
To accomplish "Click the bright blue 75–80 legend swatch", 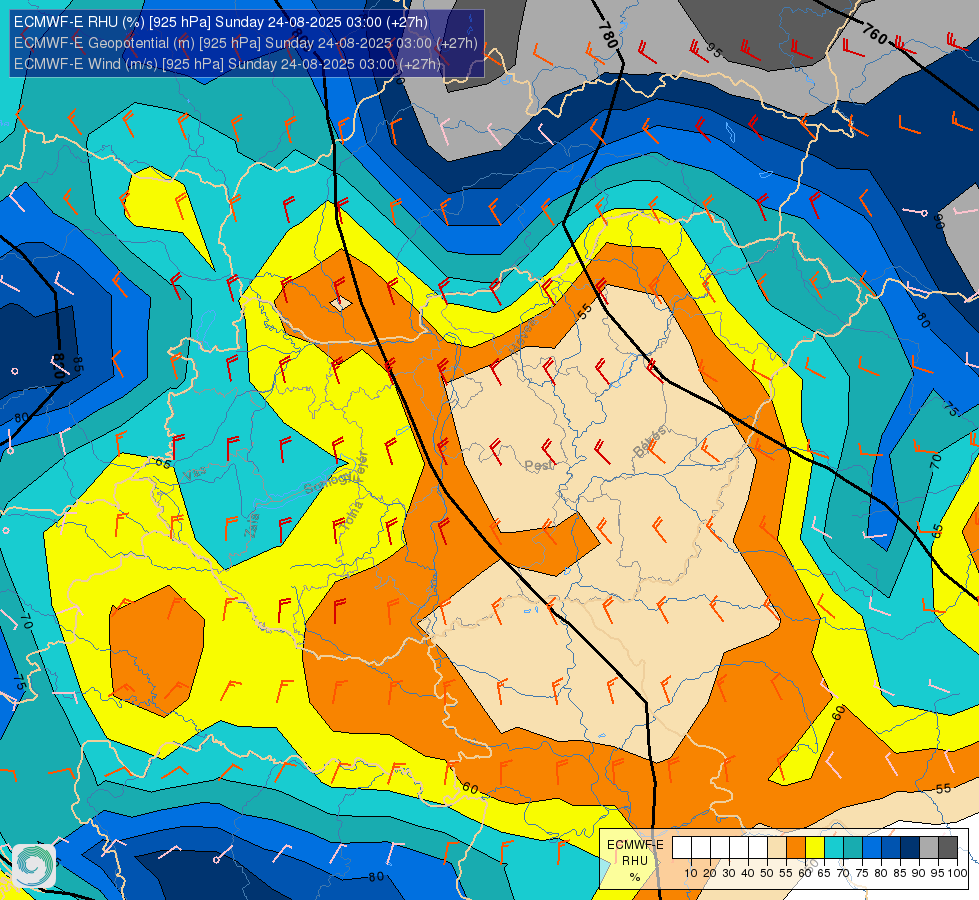I will (872, 847).
